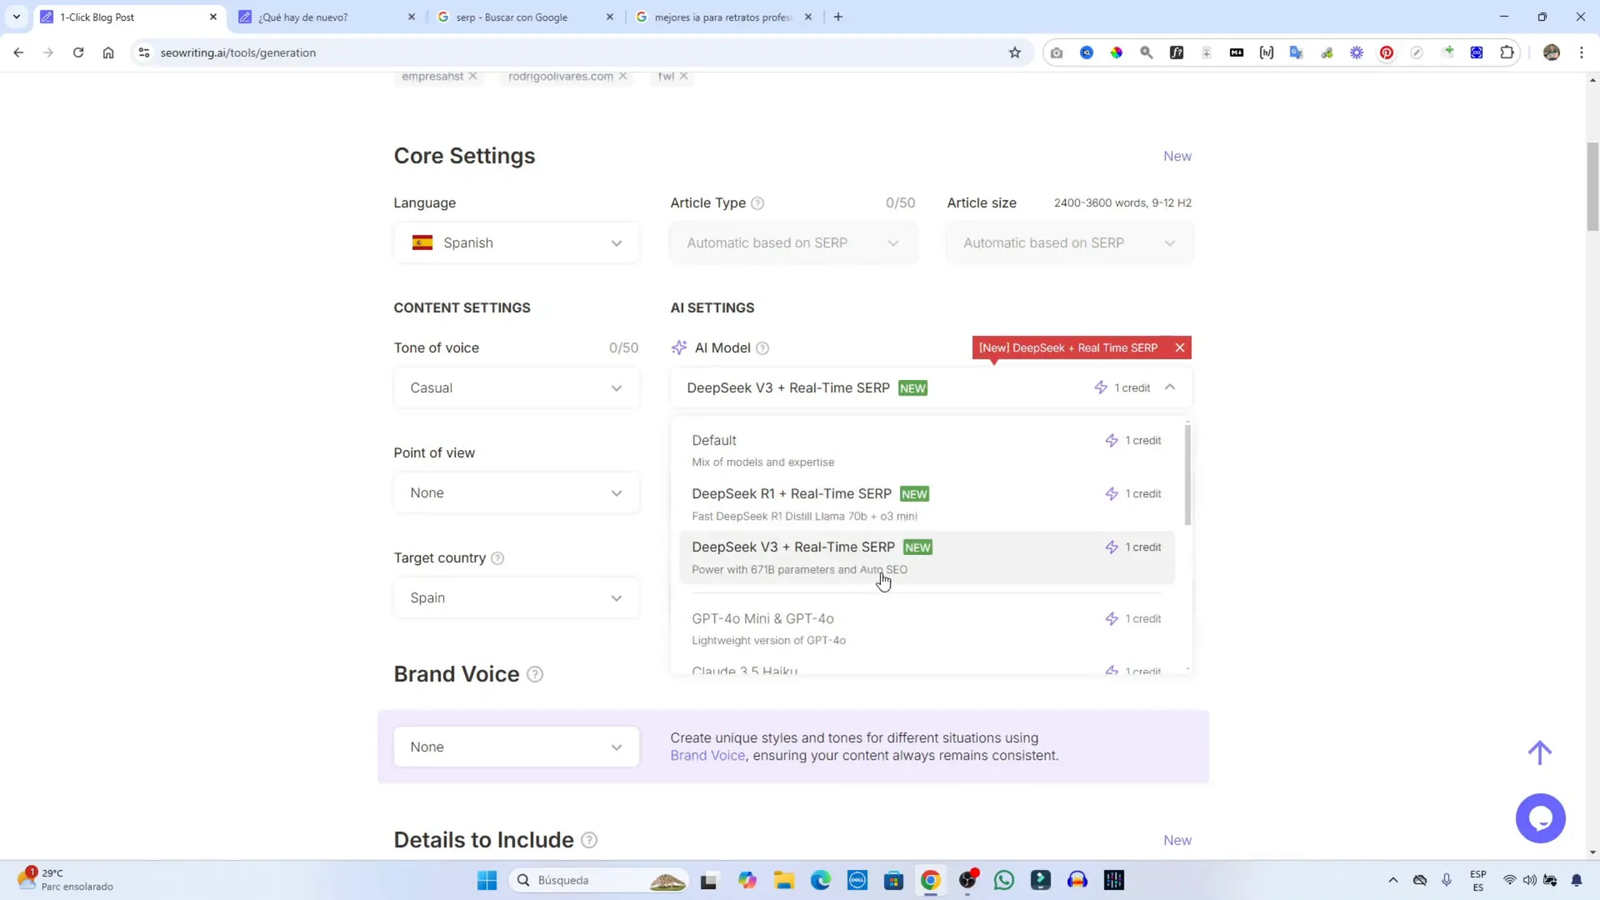Click New next to Details to Include

click(1177, 840)
